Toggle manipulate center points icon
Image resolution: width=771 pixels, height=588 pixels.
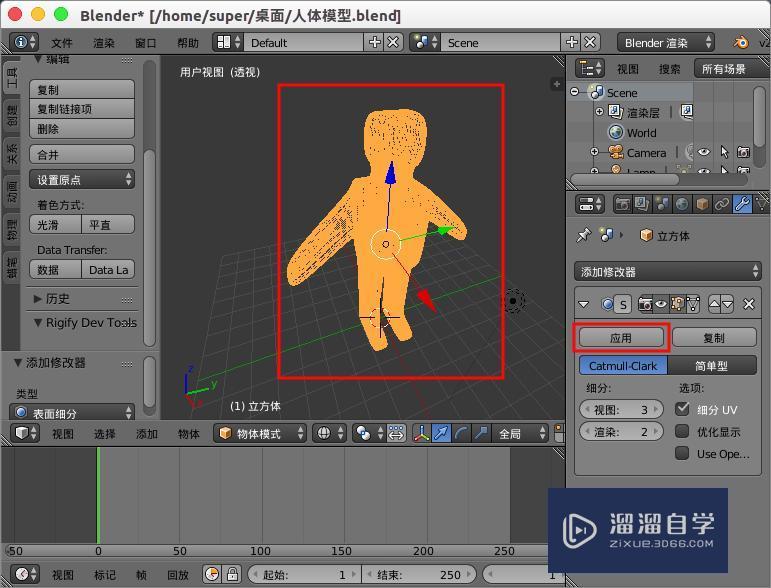pyautogui.click(x=396, y=433)
